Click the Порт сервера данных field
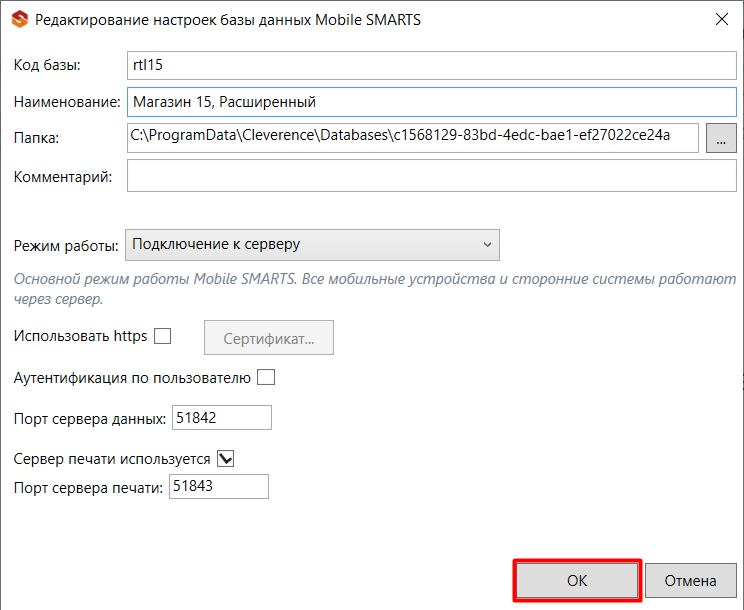Viewport: 744px width, 610px height. pyautogui.click(x=222, y=417)
